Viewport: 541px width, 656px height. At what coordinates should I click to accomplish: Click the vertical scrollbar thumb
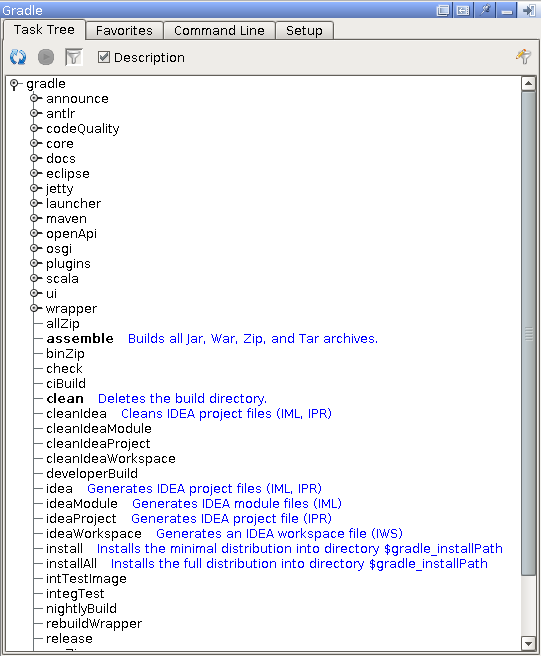click(528, 333)
